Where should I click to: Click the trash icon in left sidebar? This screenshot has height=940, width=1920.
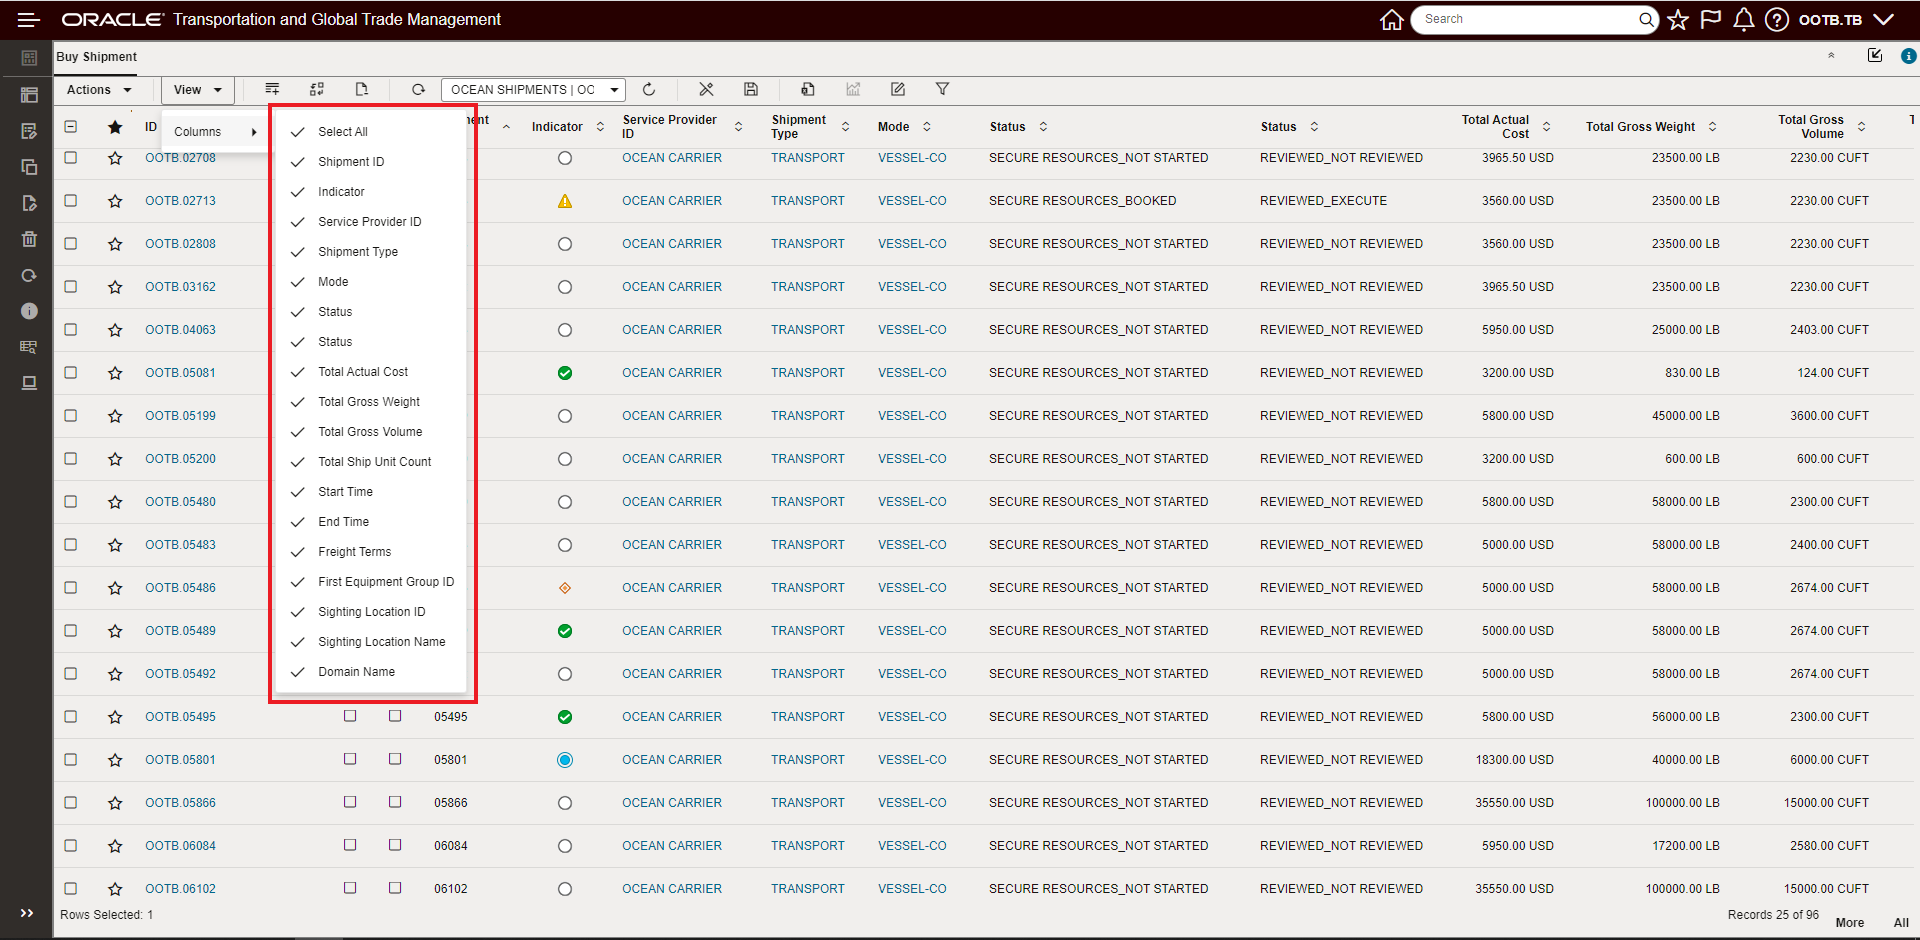[x=29, y=239]
